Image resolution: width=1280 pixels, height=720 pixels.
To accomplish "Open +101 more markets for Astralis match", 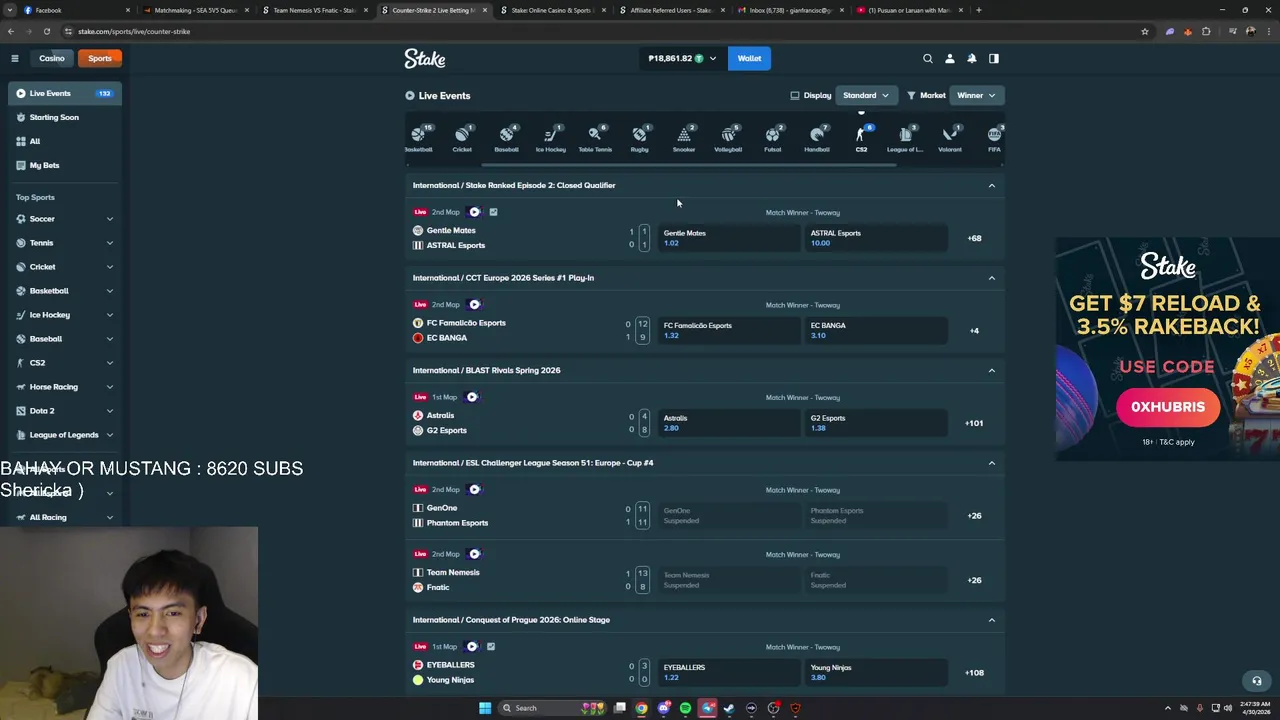I will pos(974,423).
